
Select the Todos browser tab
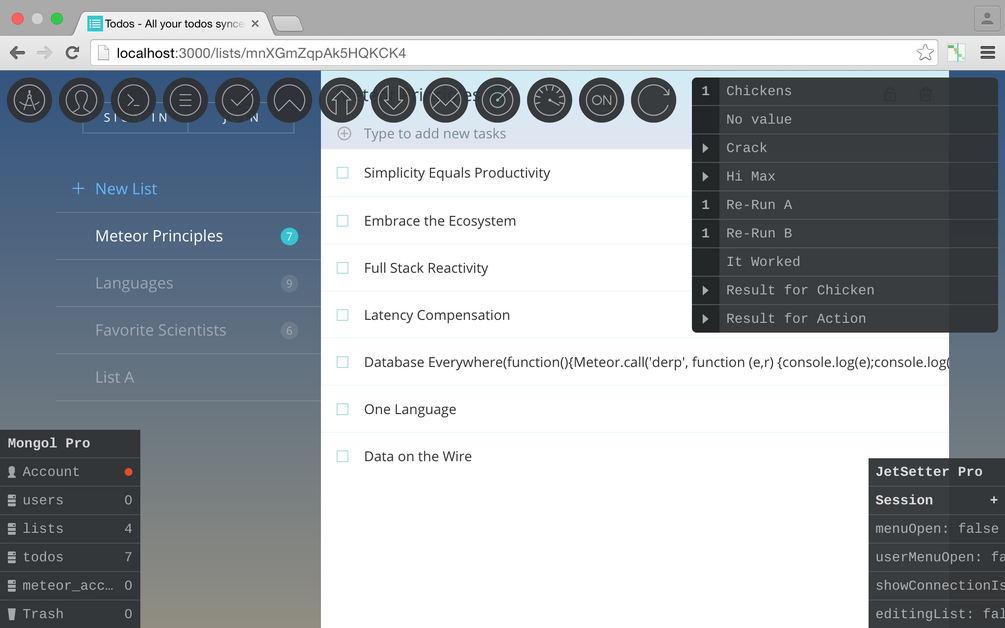click(x=173, y=24)
